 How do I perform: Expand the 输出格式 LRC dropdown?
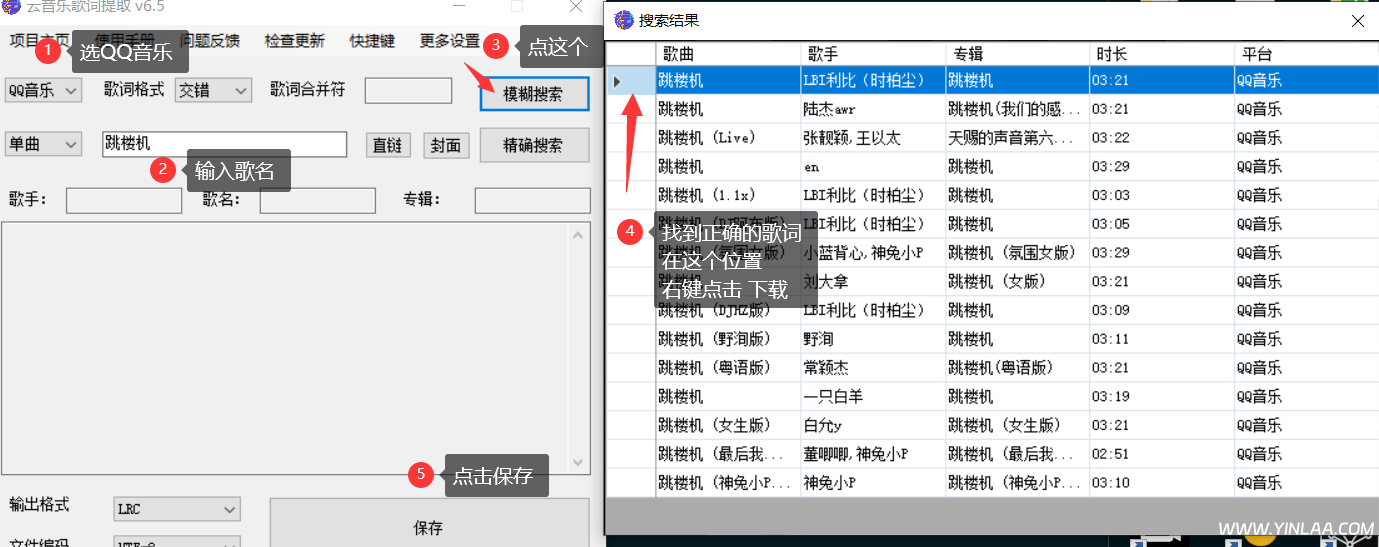pos(177,509)
